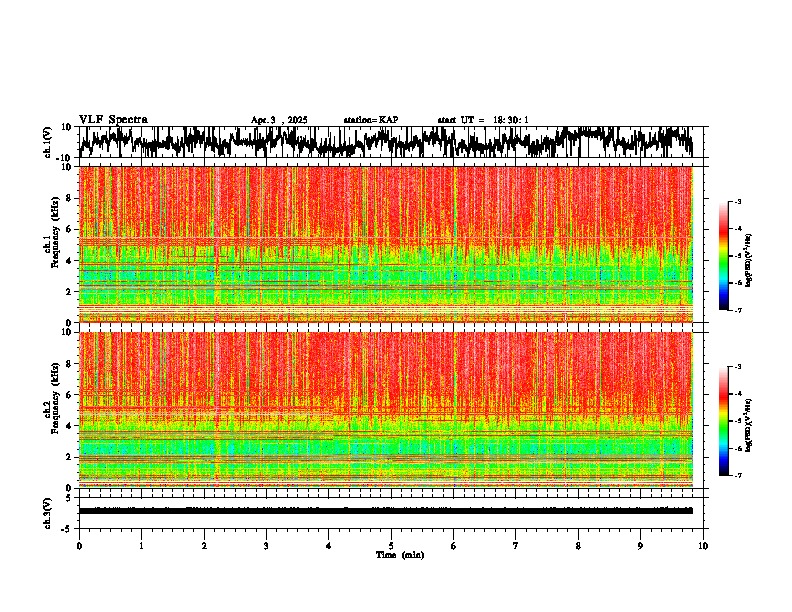This screenshot has height=612, width=792.
Task: Click the time axis tick label "9"
Action: coord(640,546)
